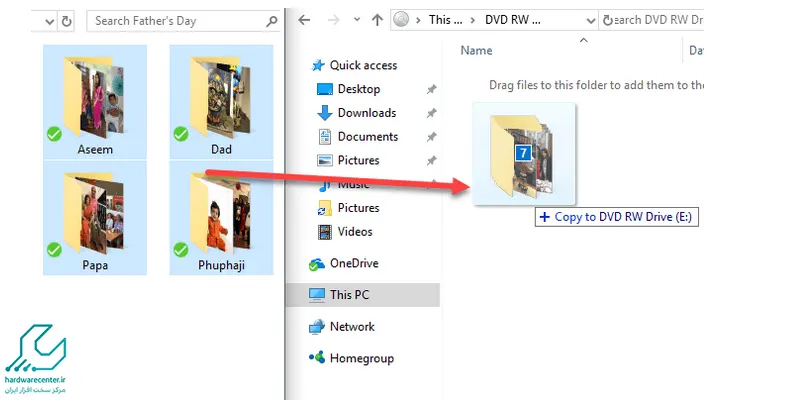Refresh the Father's Day folder
Viewport: 800px width, 400px height.
(66, 20)
